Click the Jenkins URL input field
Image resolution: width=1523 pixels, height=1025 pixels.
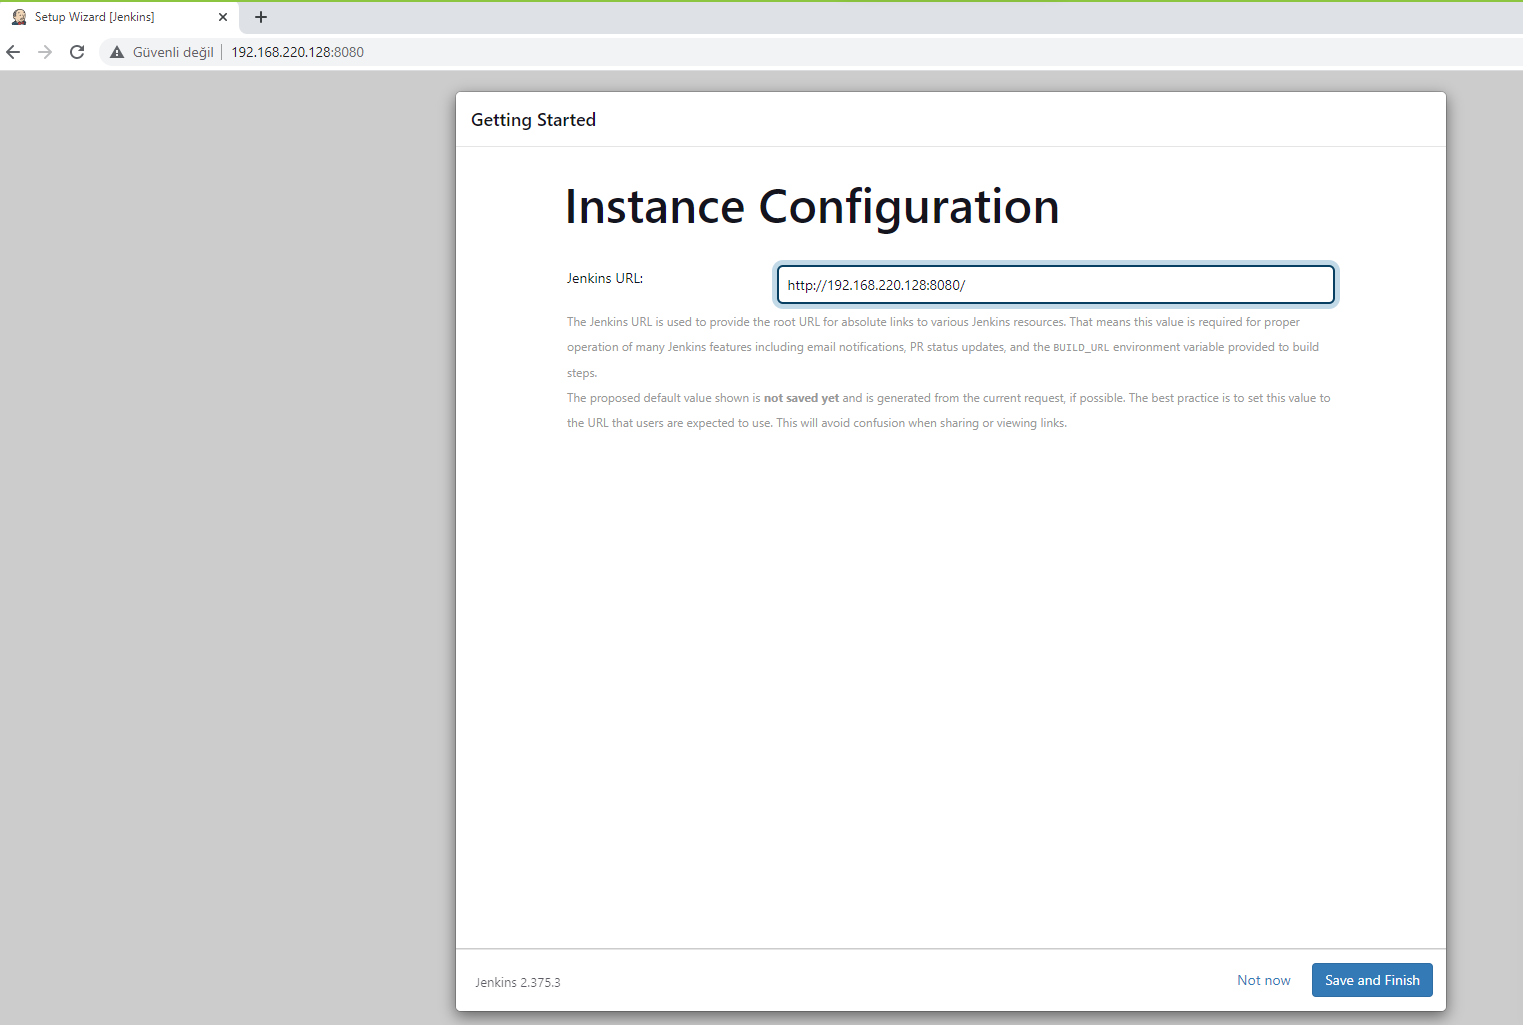point(1056,284)
